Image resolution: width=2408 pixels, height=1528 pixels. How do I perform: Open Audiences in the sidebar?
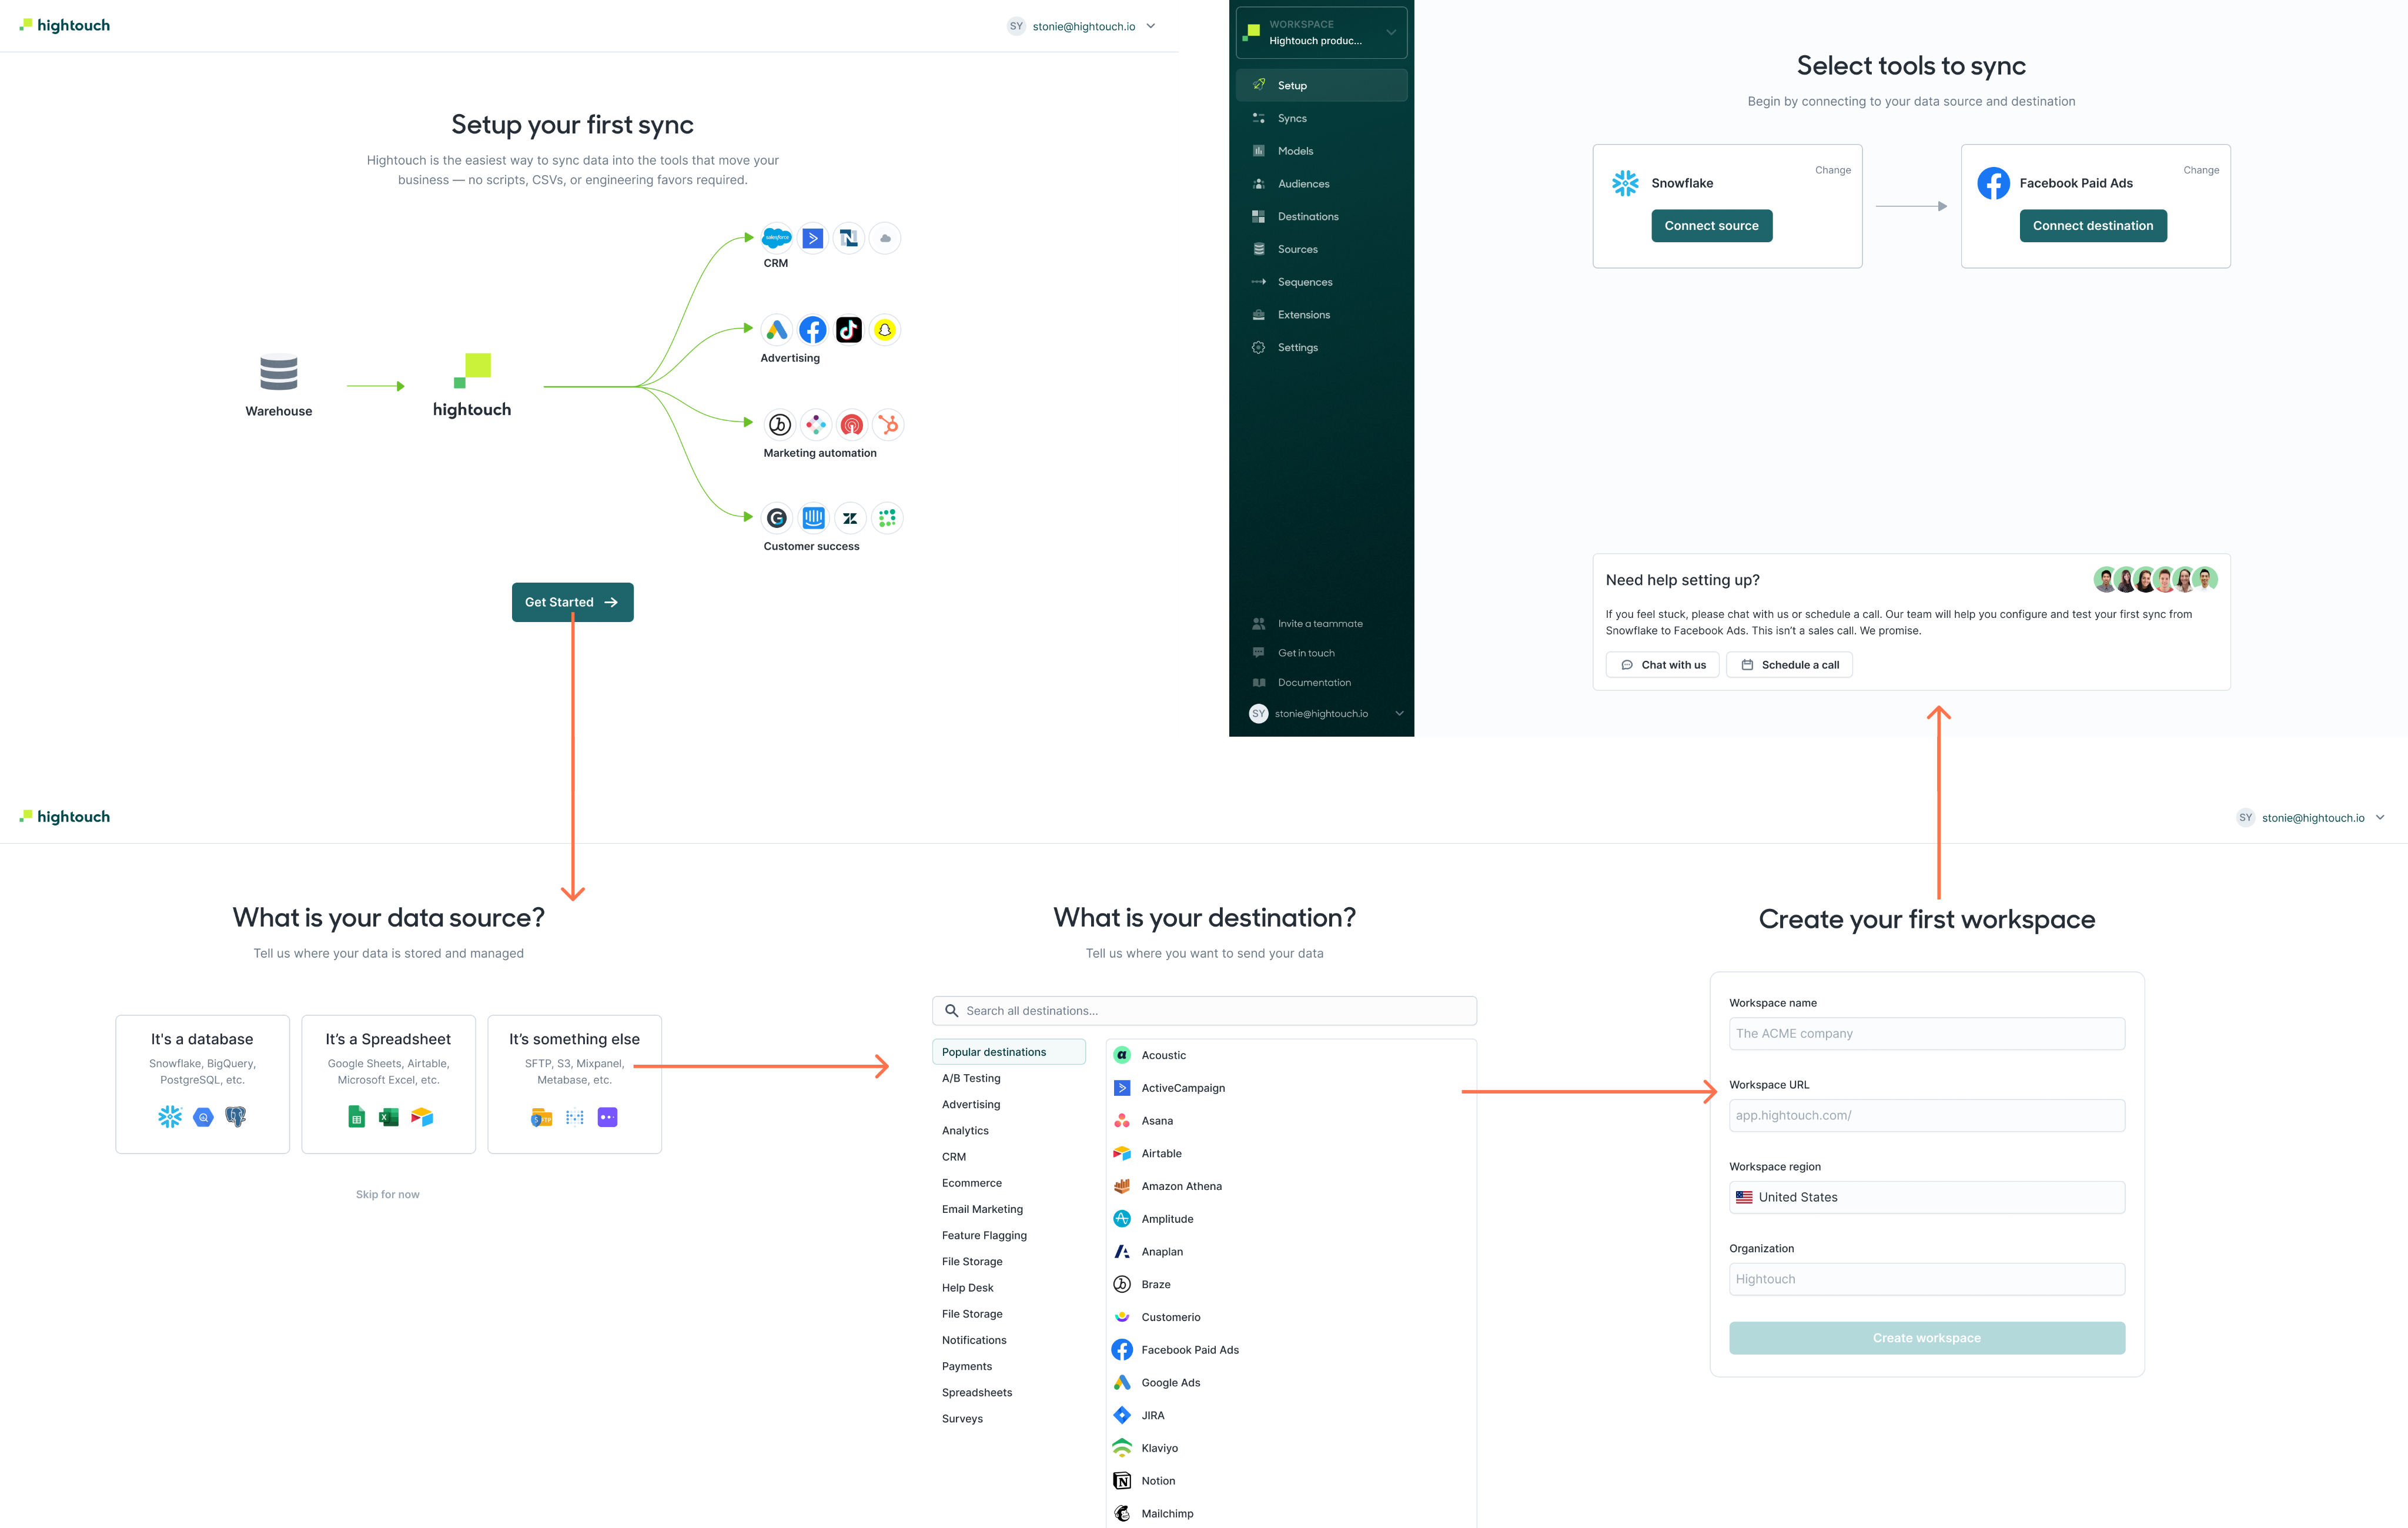tap(1303, 184)
